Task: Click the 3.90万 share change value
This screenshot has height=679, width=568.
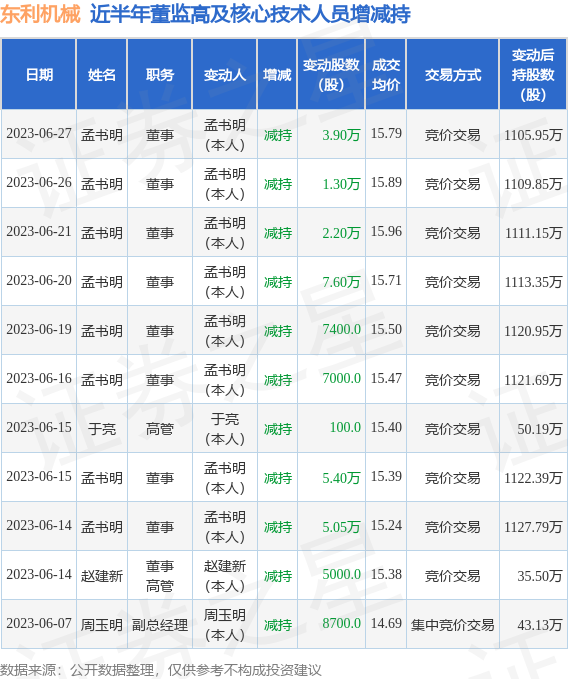Action: [x=341, y=135]
